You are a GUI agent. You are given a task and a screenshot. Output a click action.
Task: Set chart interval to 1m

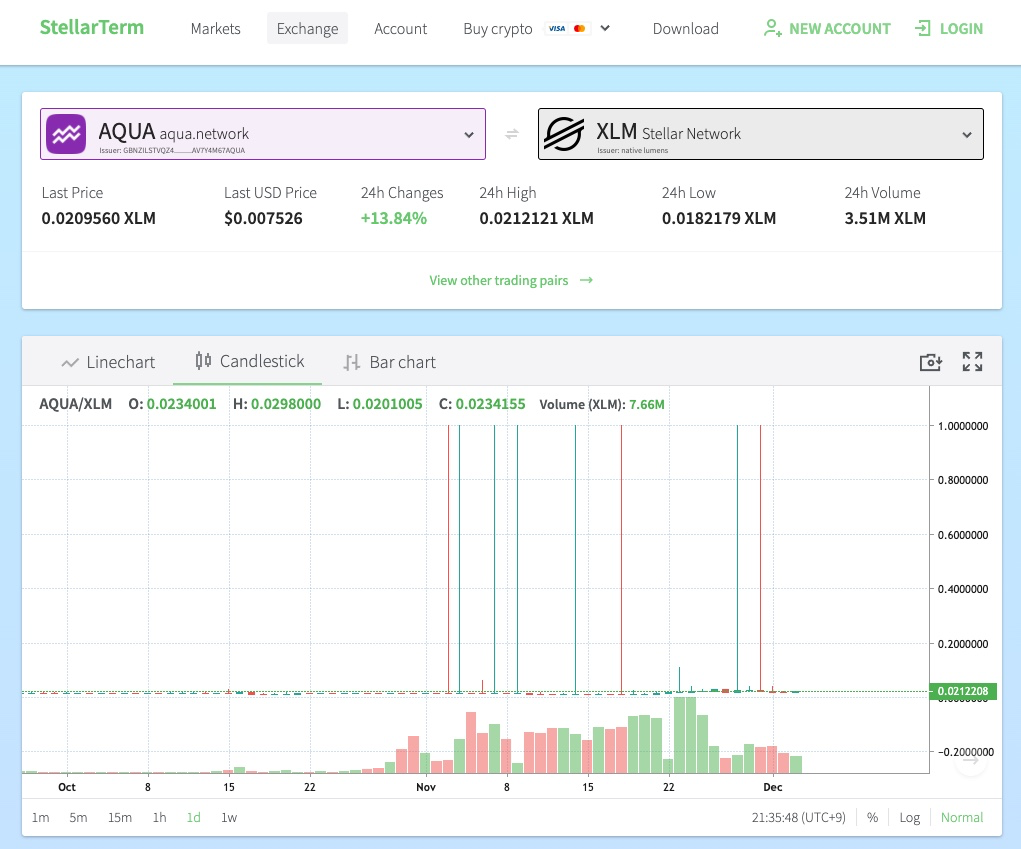point(40,818)
